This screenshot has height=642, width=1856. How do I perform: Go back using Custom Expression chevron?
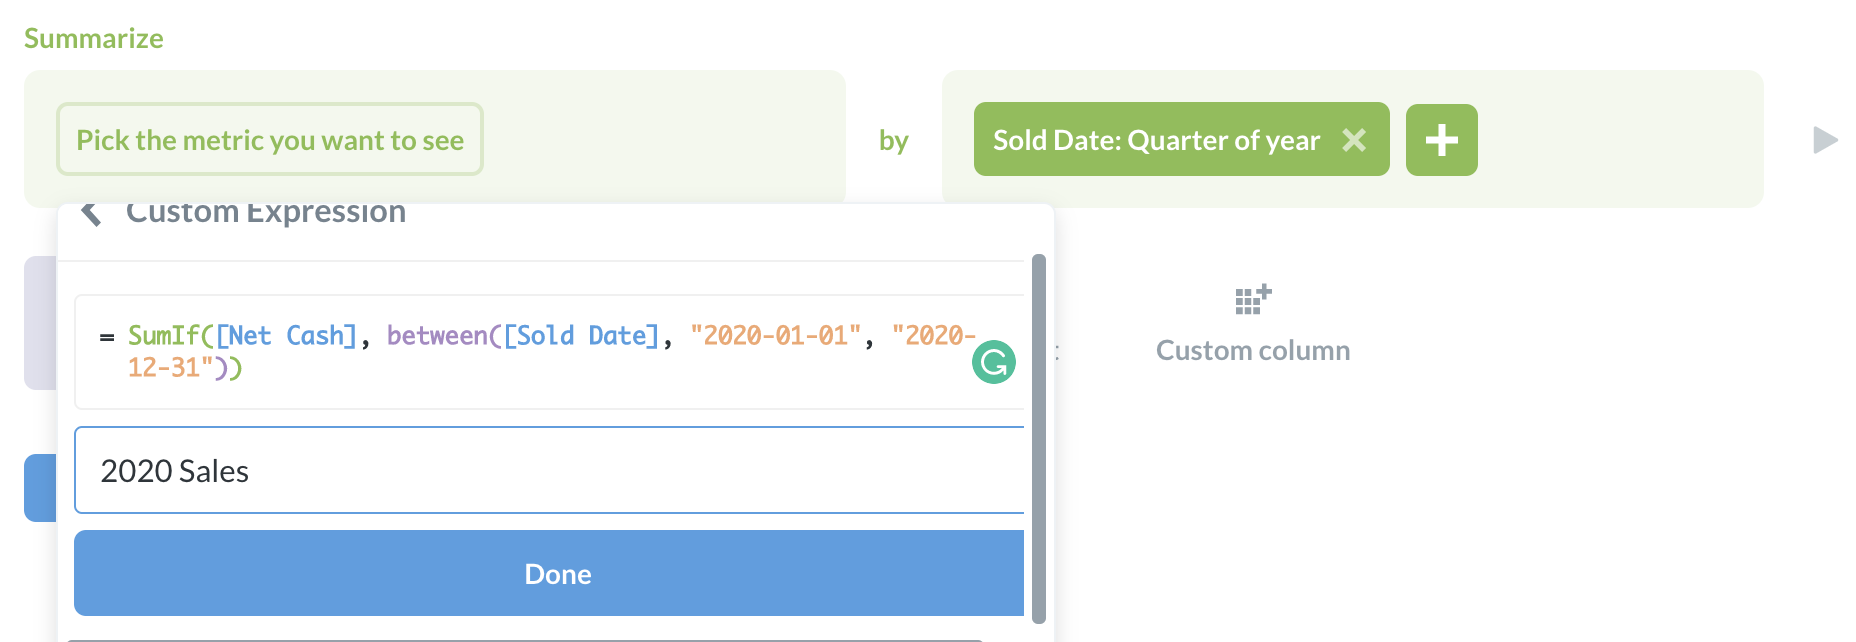click(x=91, y=212)
